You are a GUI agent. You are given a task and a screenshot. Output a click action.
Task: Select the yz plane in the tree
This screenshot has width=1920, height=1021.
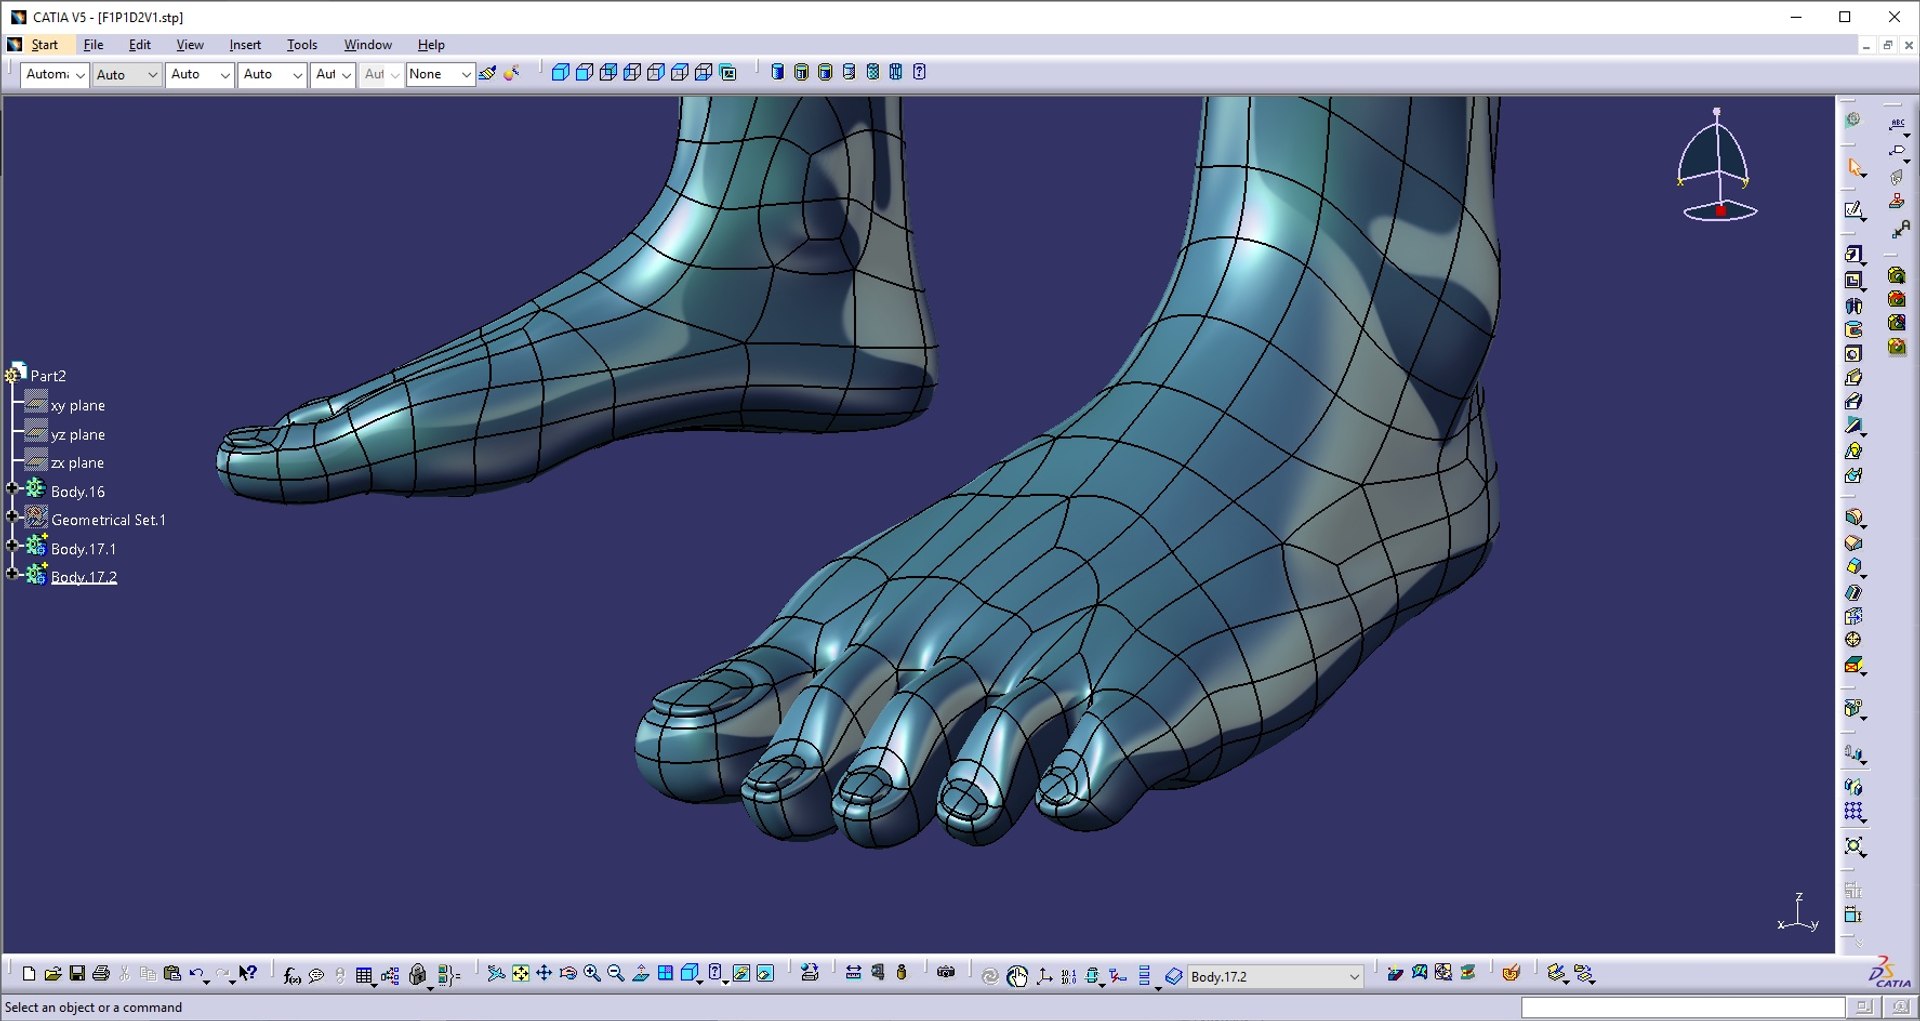78,435
